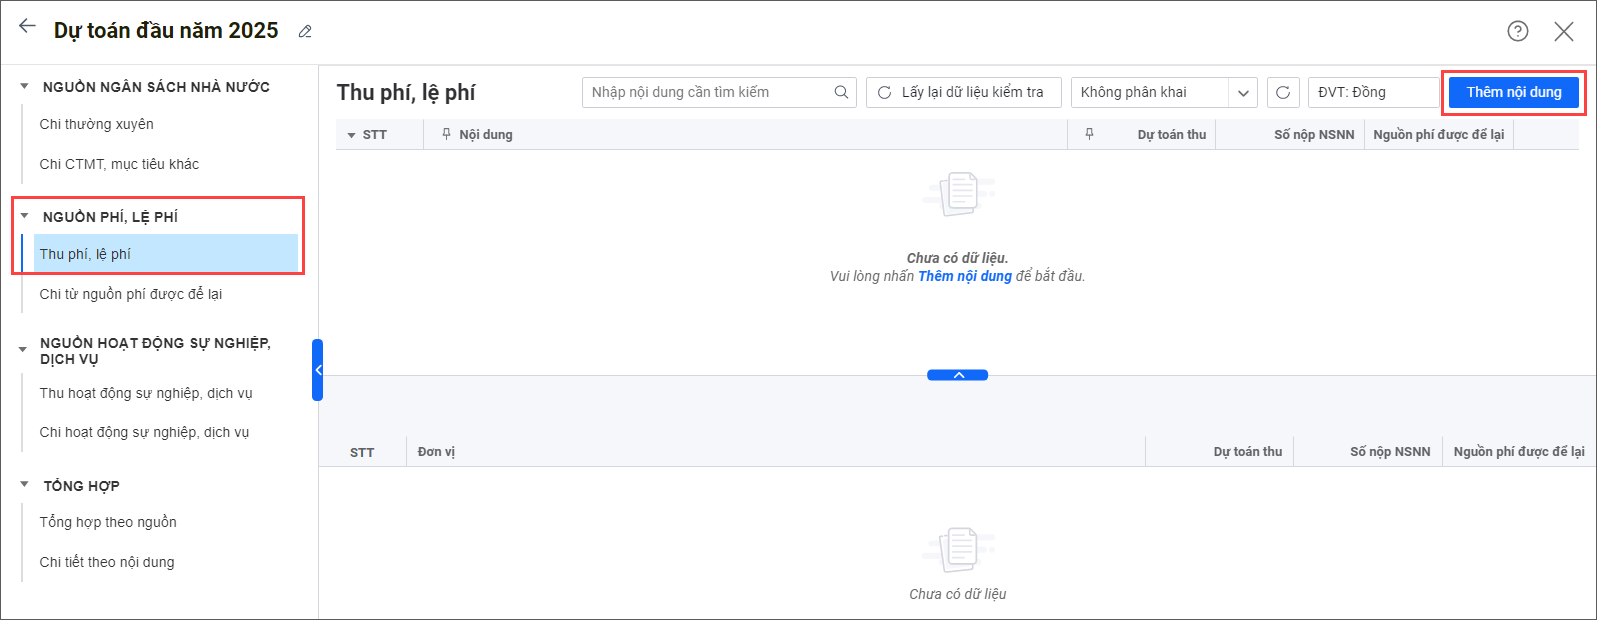Toggle the STT column sort arrow
The image size is (1597, 620).
tap(351, 135)
